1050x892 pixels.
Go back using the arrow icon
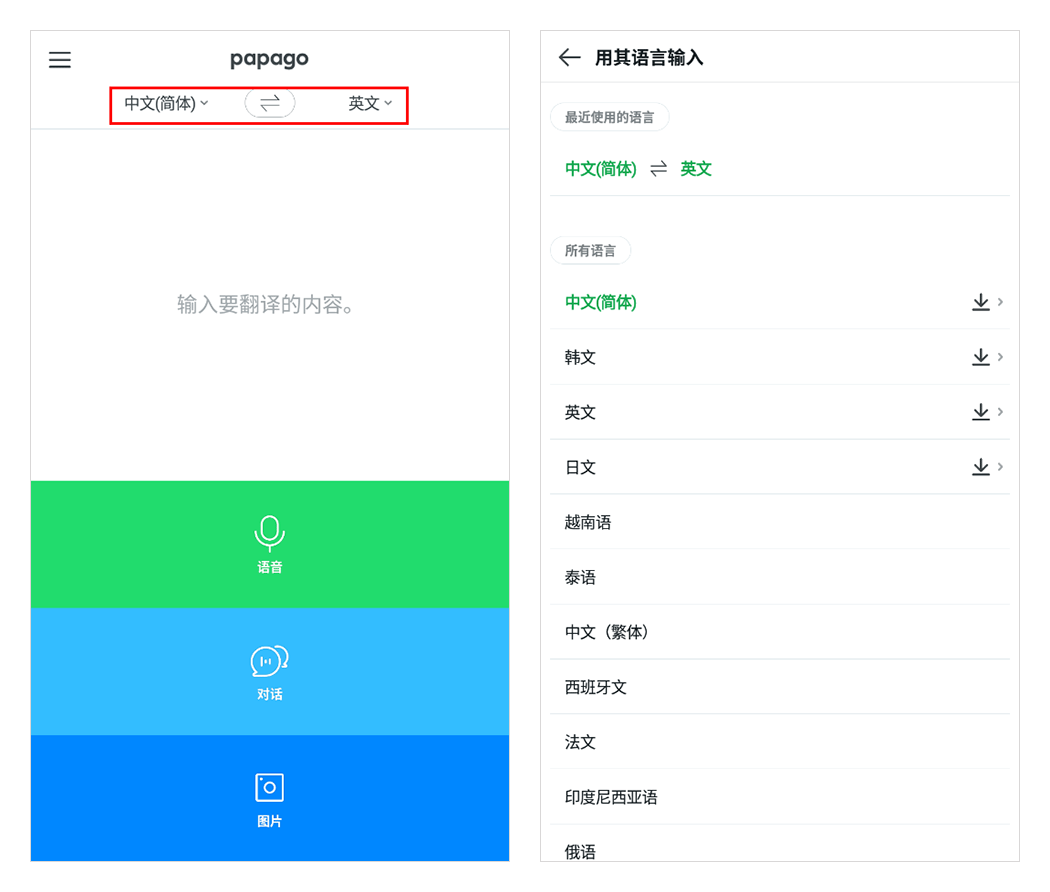pos(569,58)
